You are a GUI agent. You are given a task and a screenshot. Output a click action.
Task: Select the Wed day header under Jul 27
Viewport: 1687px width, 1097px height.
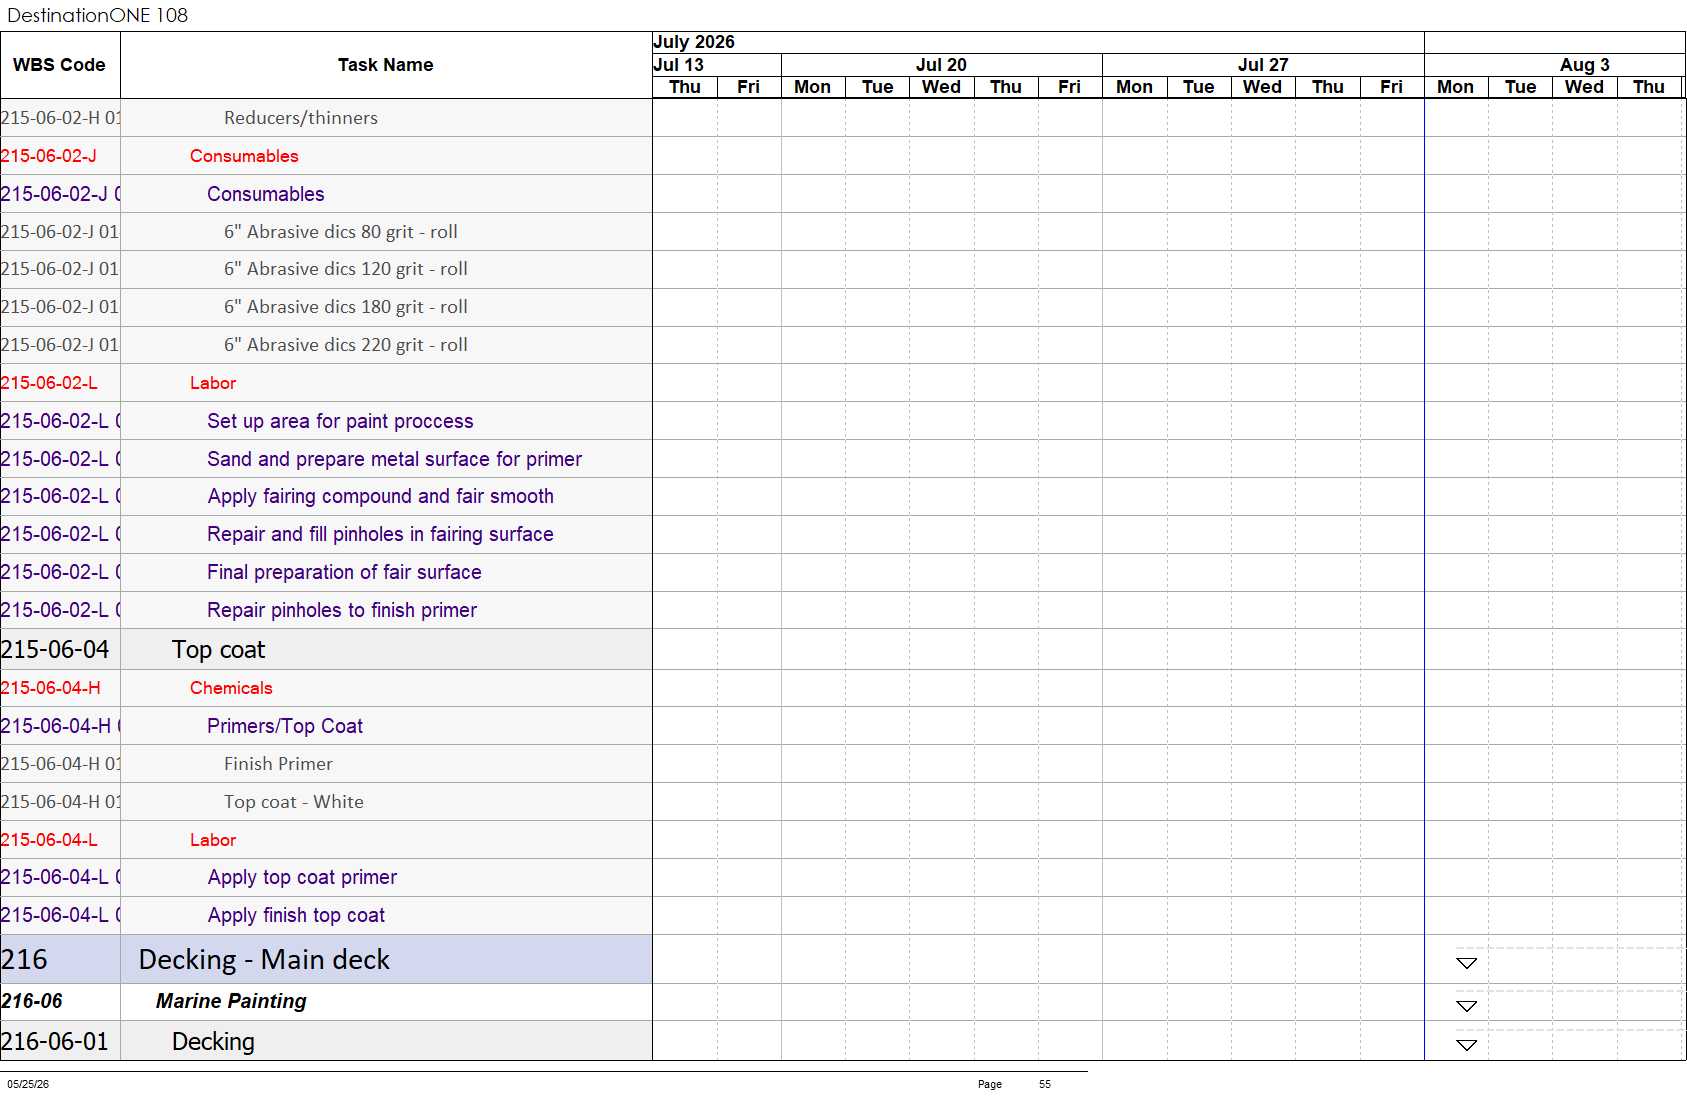tap(1263, 87)
